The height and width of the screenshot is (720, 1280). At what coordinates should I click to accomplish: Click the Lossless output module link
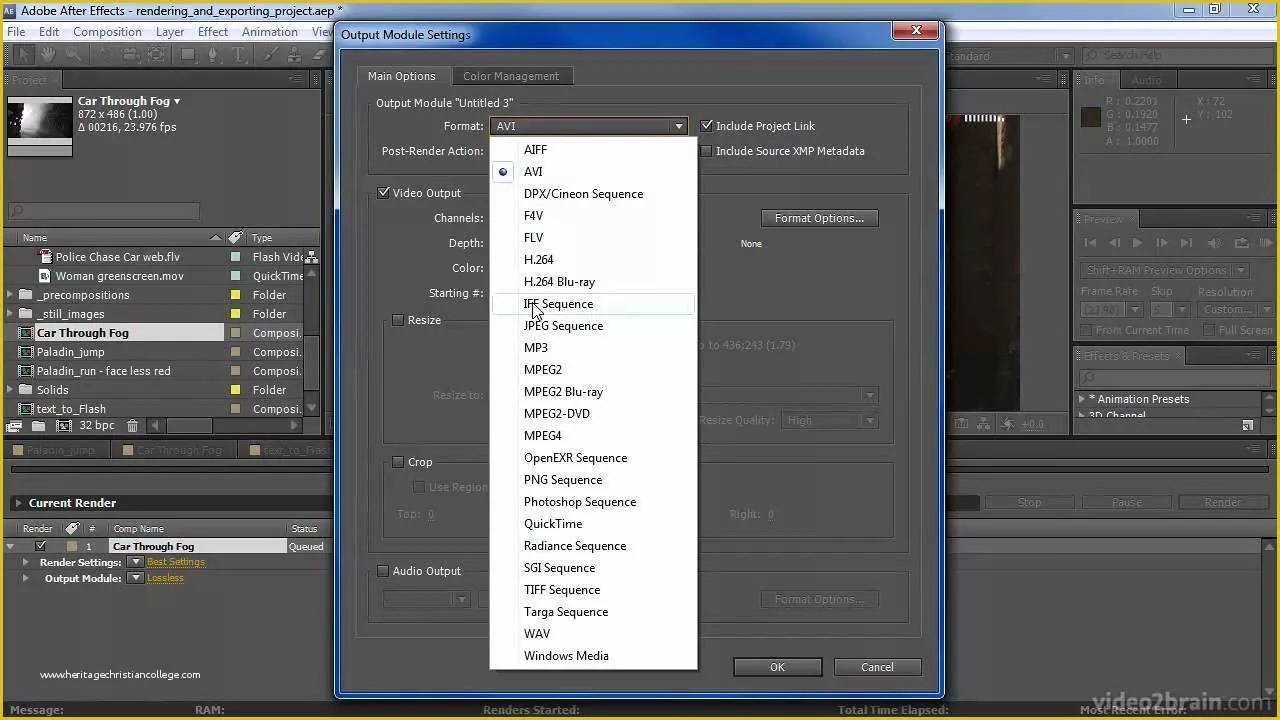(x=166, y=578)
